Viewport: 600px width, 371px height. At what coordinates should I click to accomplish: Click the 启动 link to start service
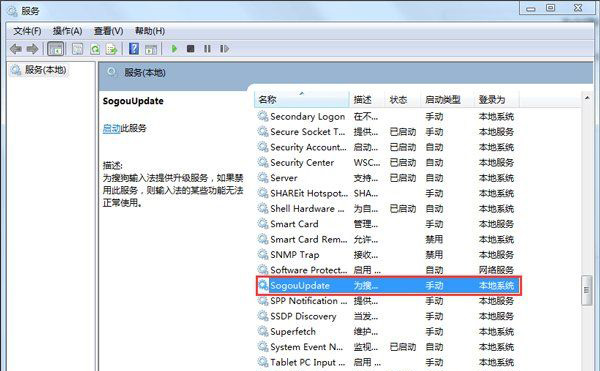click(x=111, y=128)
